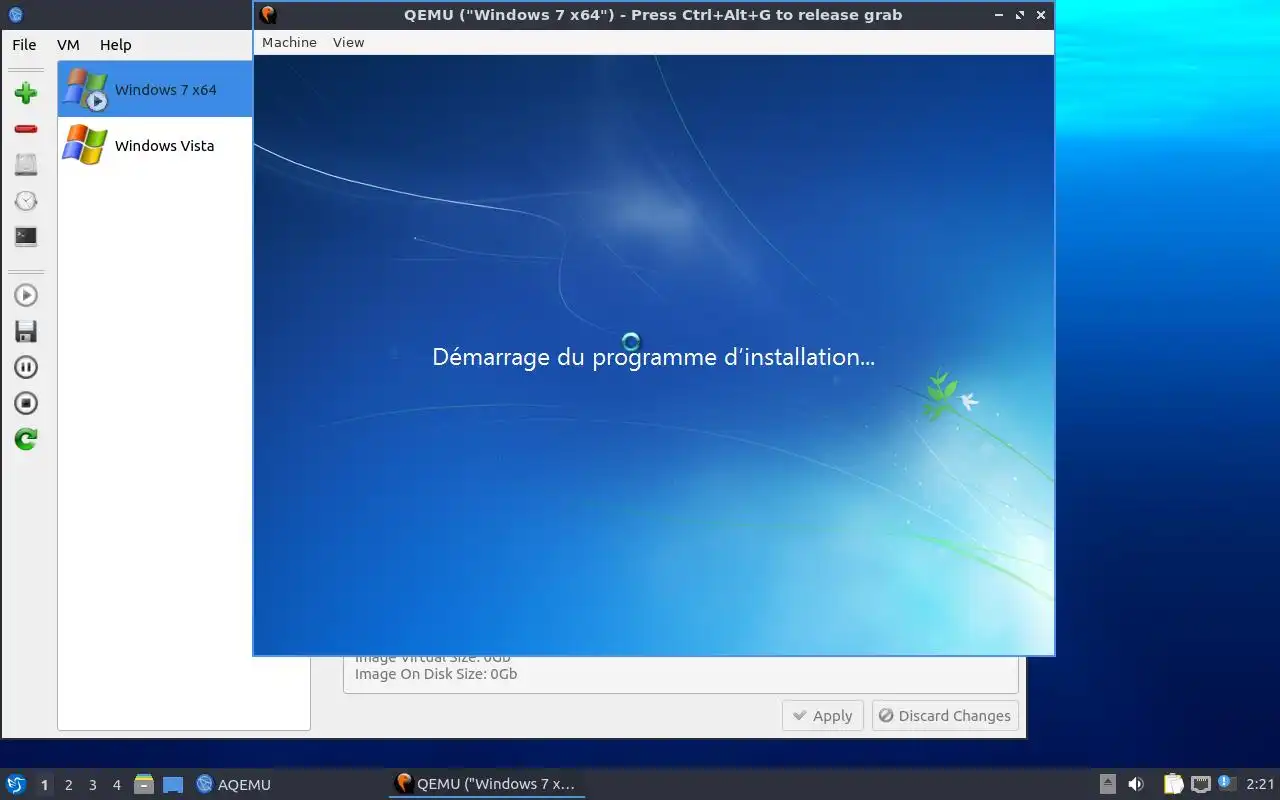Maximize the QEMU window
1280x800 pixels.
pos(1020,15)
